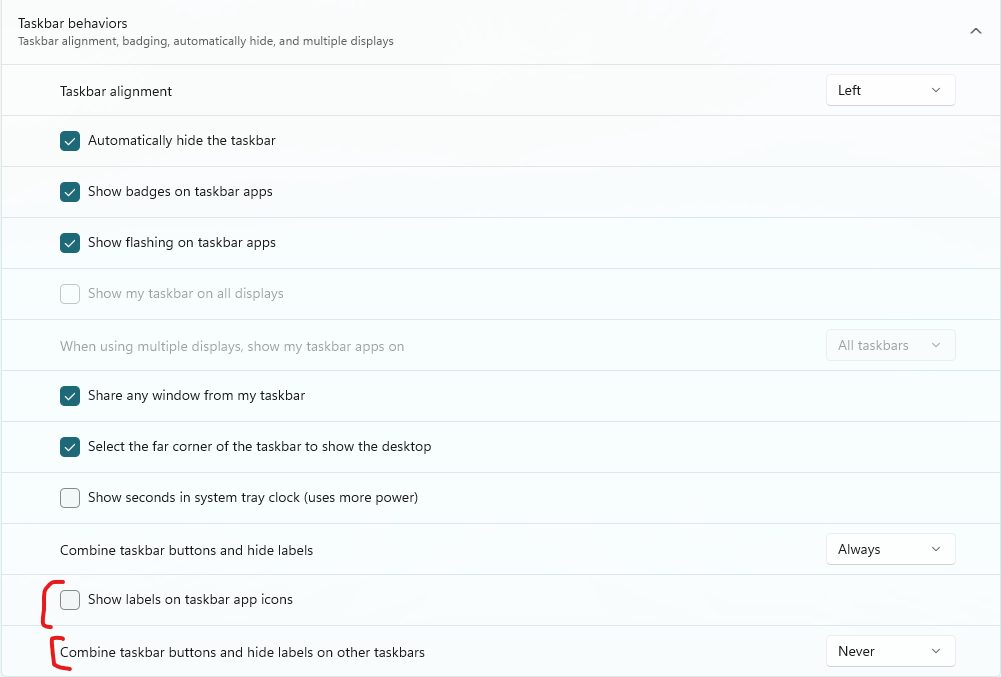Check Show labels on taskbar app icons
Image resolution: width=1001 pixels, height=677 pixels.
tap(70, 600)
